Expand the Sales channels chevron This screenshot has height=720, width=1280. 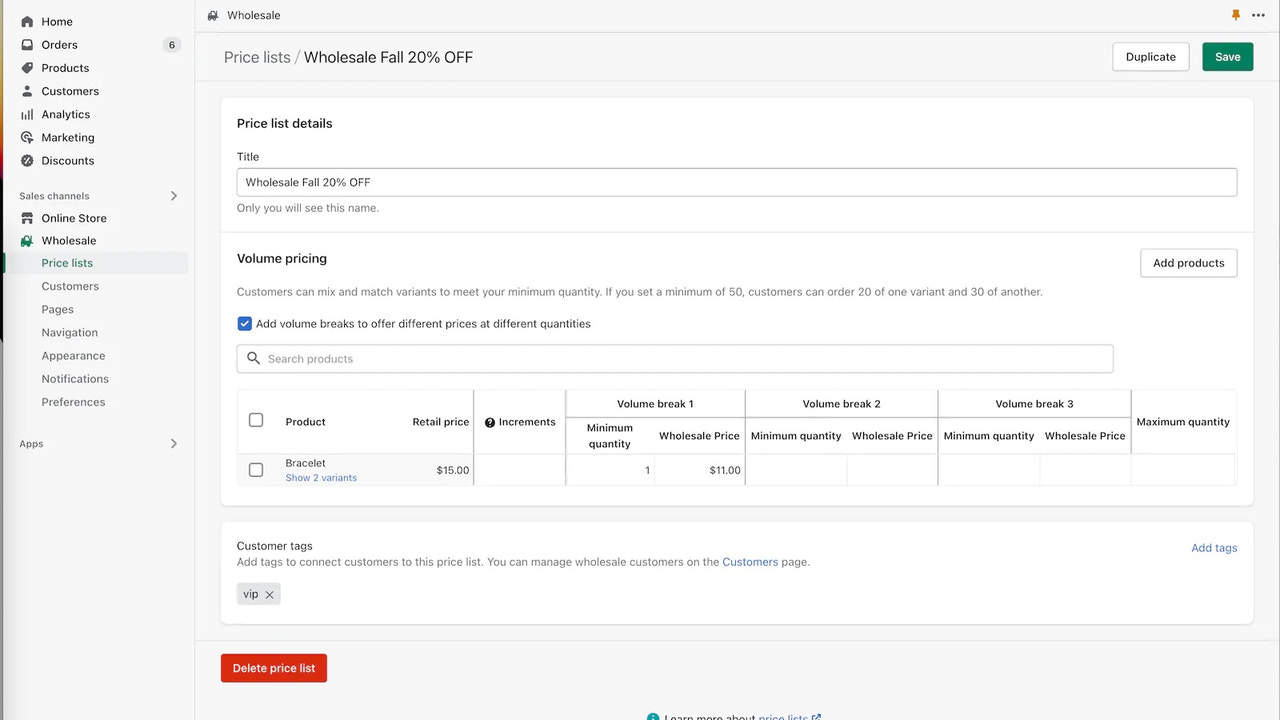pyautogui.click(x=173, y=196)
